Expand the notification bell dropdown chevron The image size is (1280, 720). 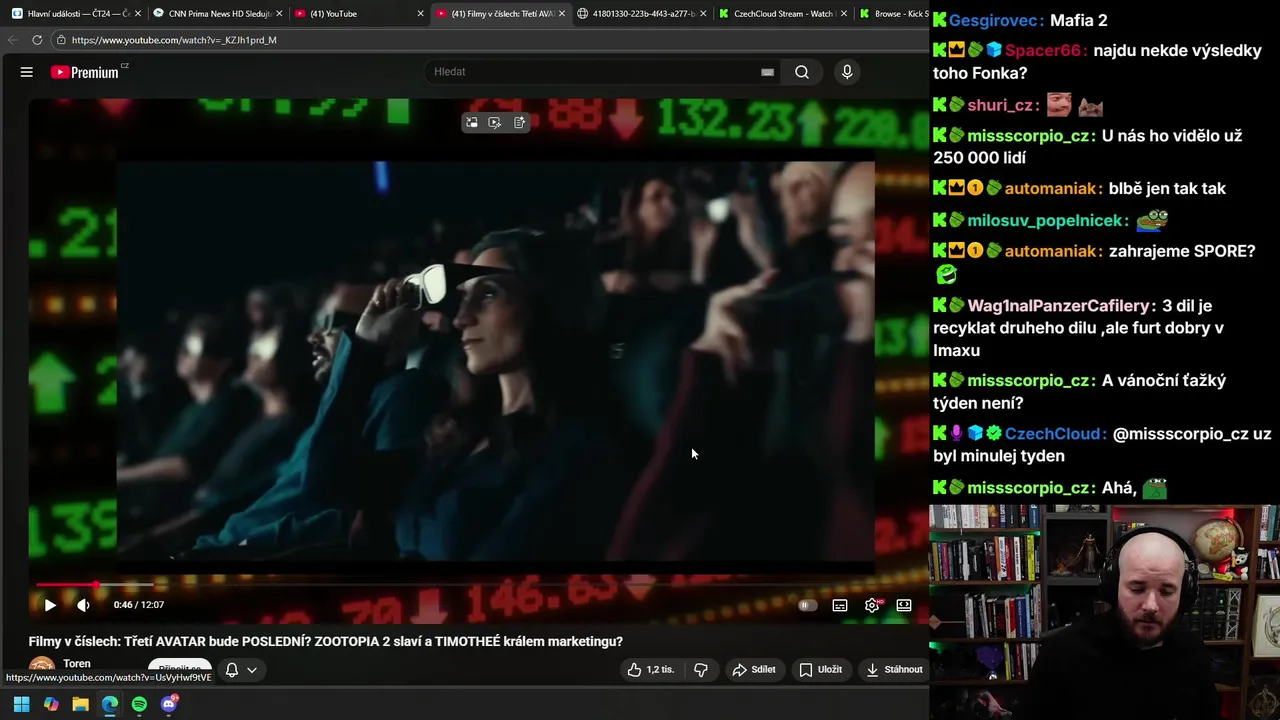point(252,670)
